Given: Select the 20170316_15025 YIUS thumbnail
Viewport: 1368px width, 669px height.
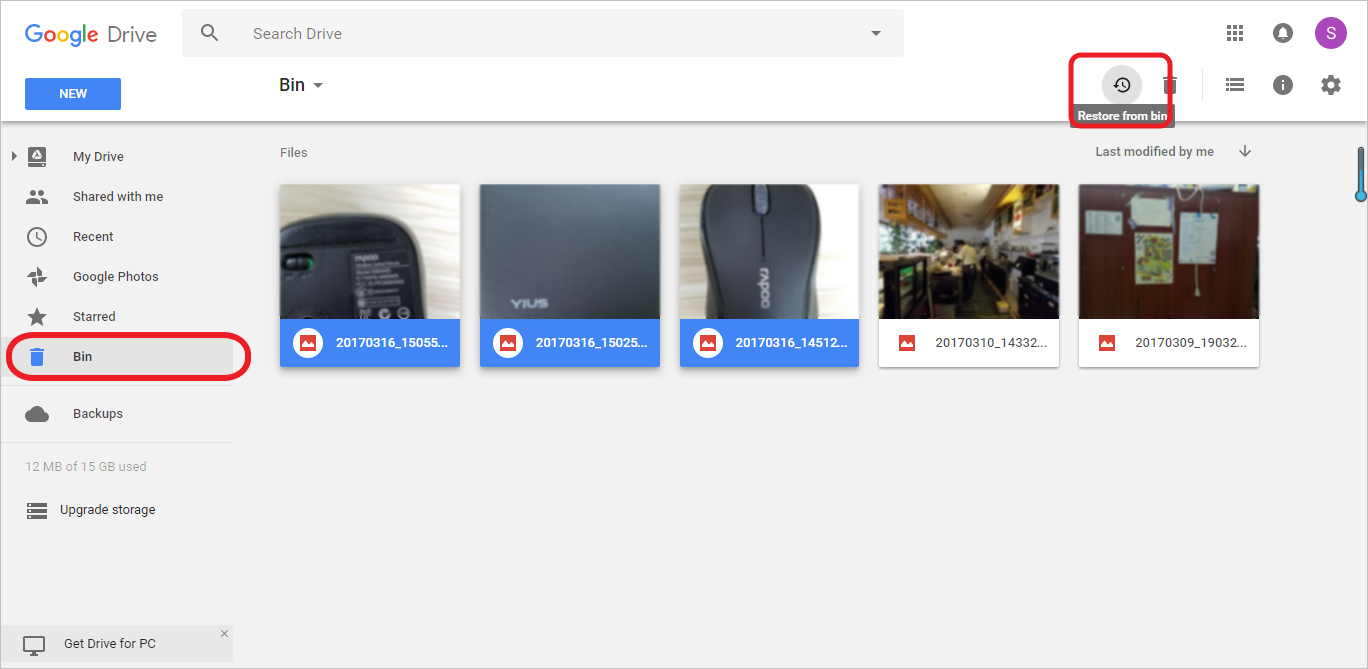Looking at the screenshot, I should [570, 252].
